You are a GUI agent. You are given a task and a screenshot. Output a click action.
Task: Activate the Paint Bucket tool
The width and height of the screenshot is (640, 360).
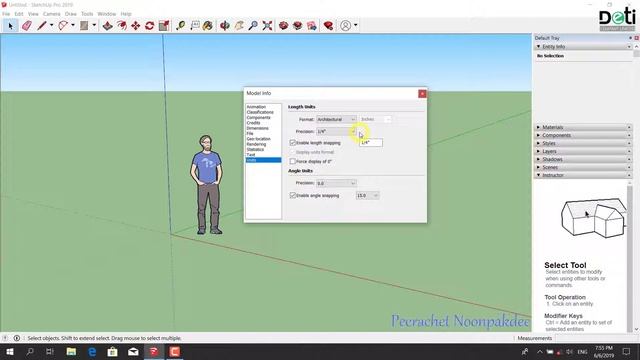(208, 26)
